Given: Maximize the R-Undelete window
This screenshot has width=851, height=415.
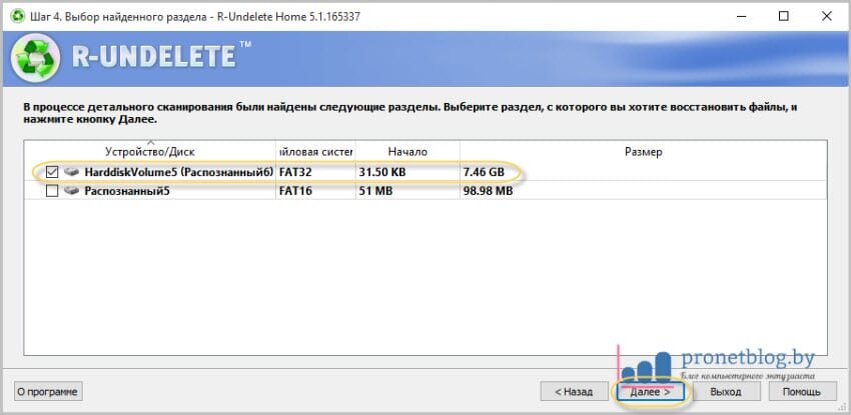Looking at the screenshot, I should [783, 16].
